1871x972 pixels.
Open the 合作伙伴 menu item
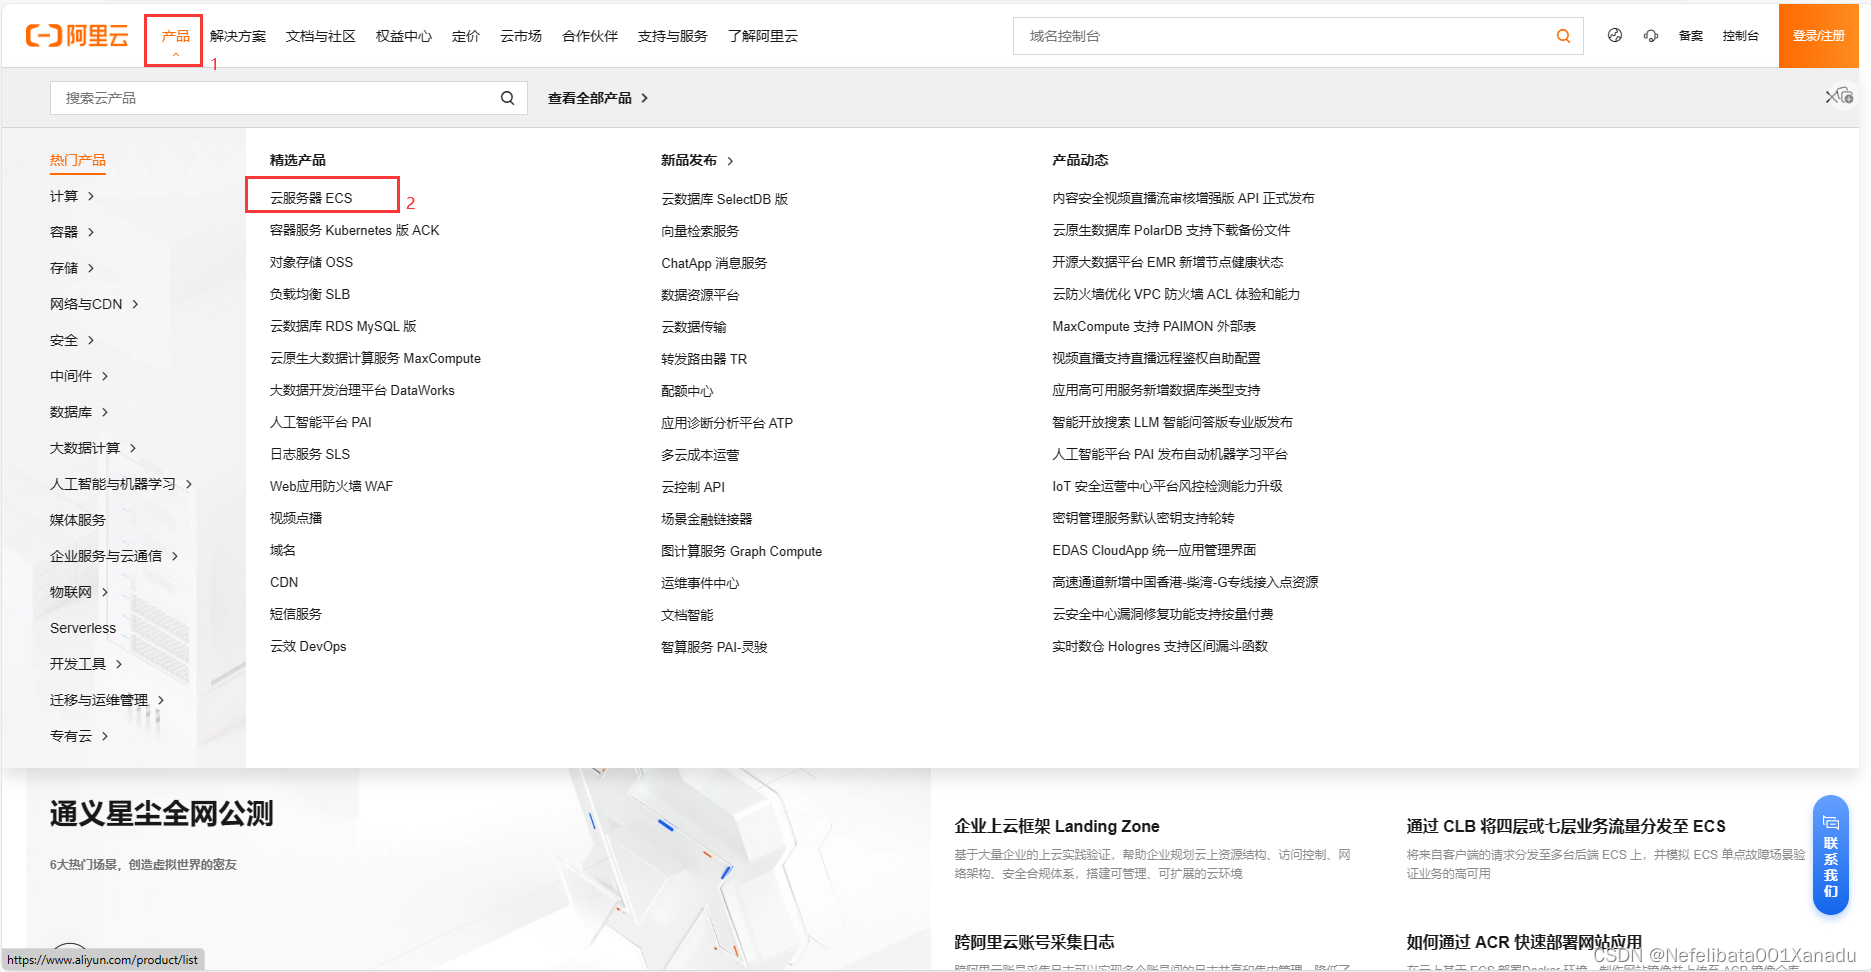(590, 37)
